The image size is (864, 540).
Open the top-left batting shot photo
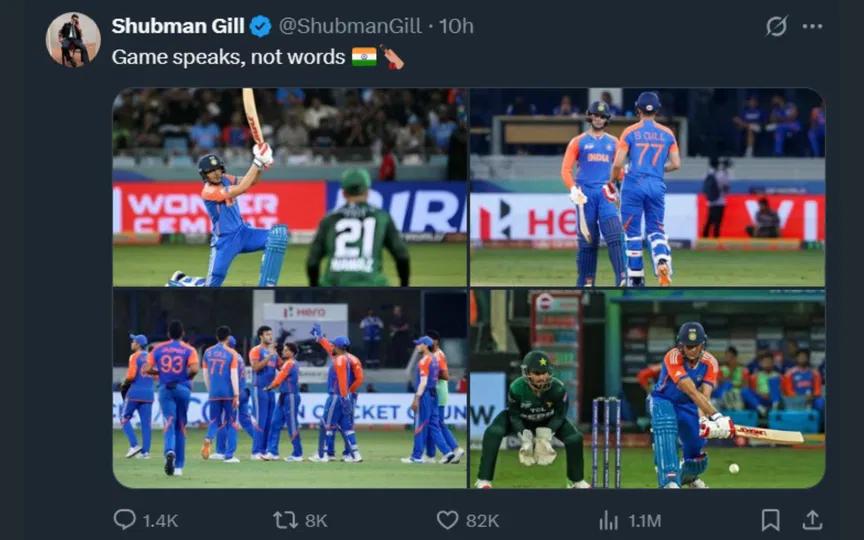(x=290, y=187)
